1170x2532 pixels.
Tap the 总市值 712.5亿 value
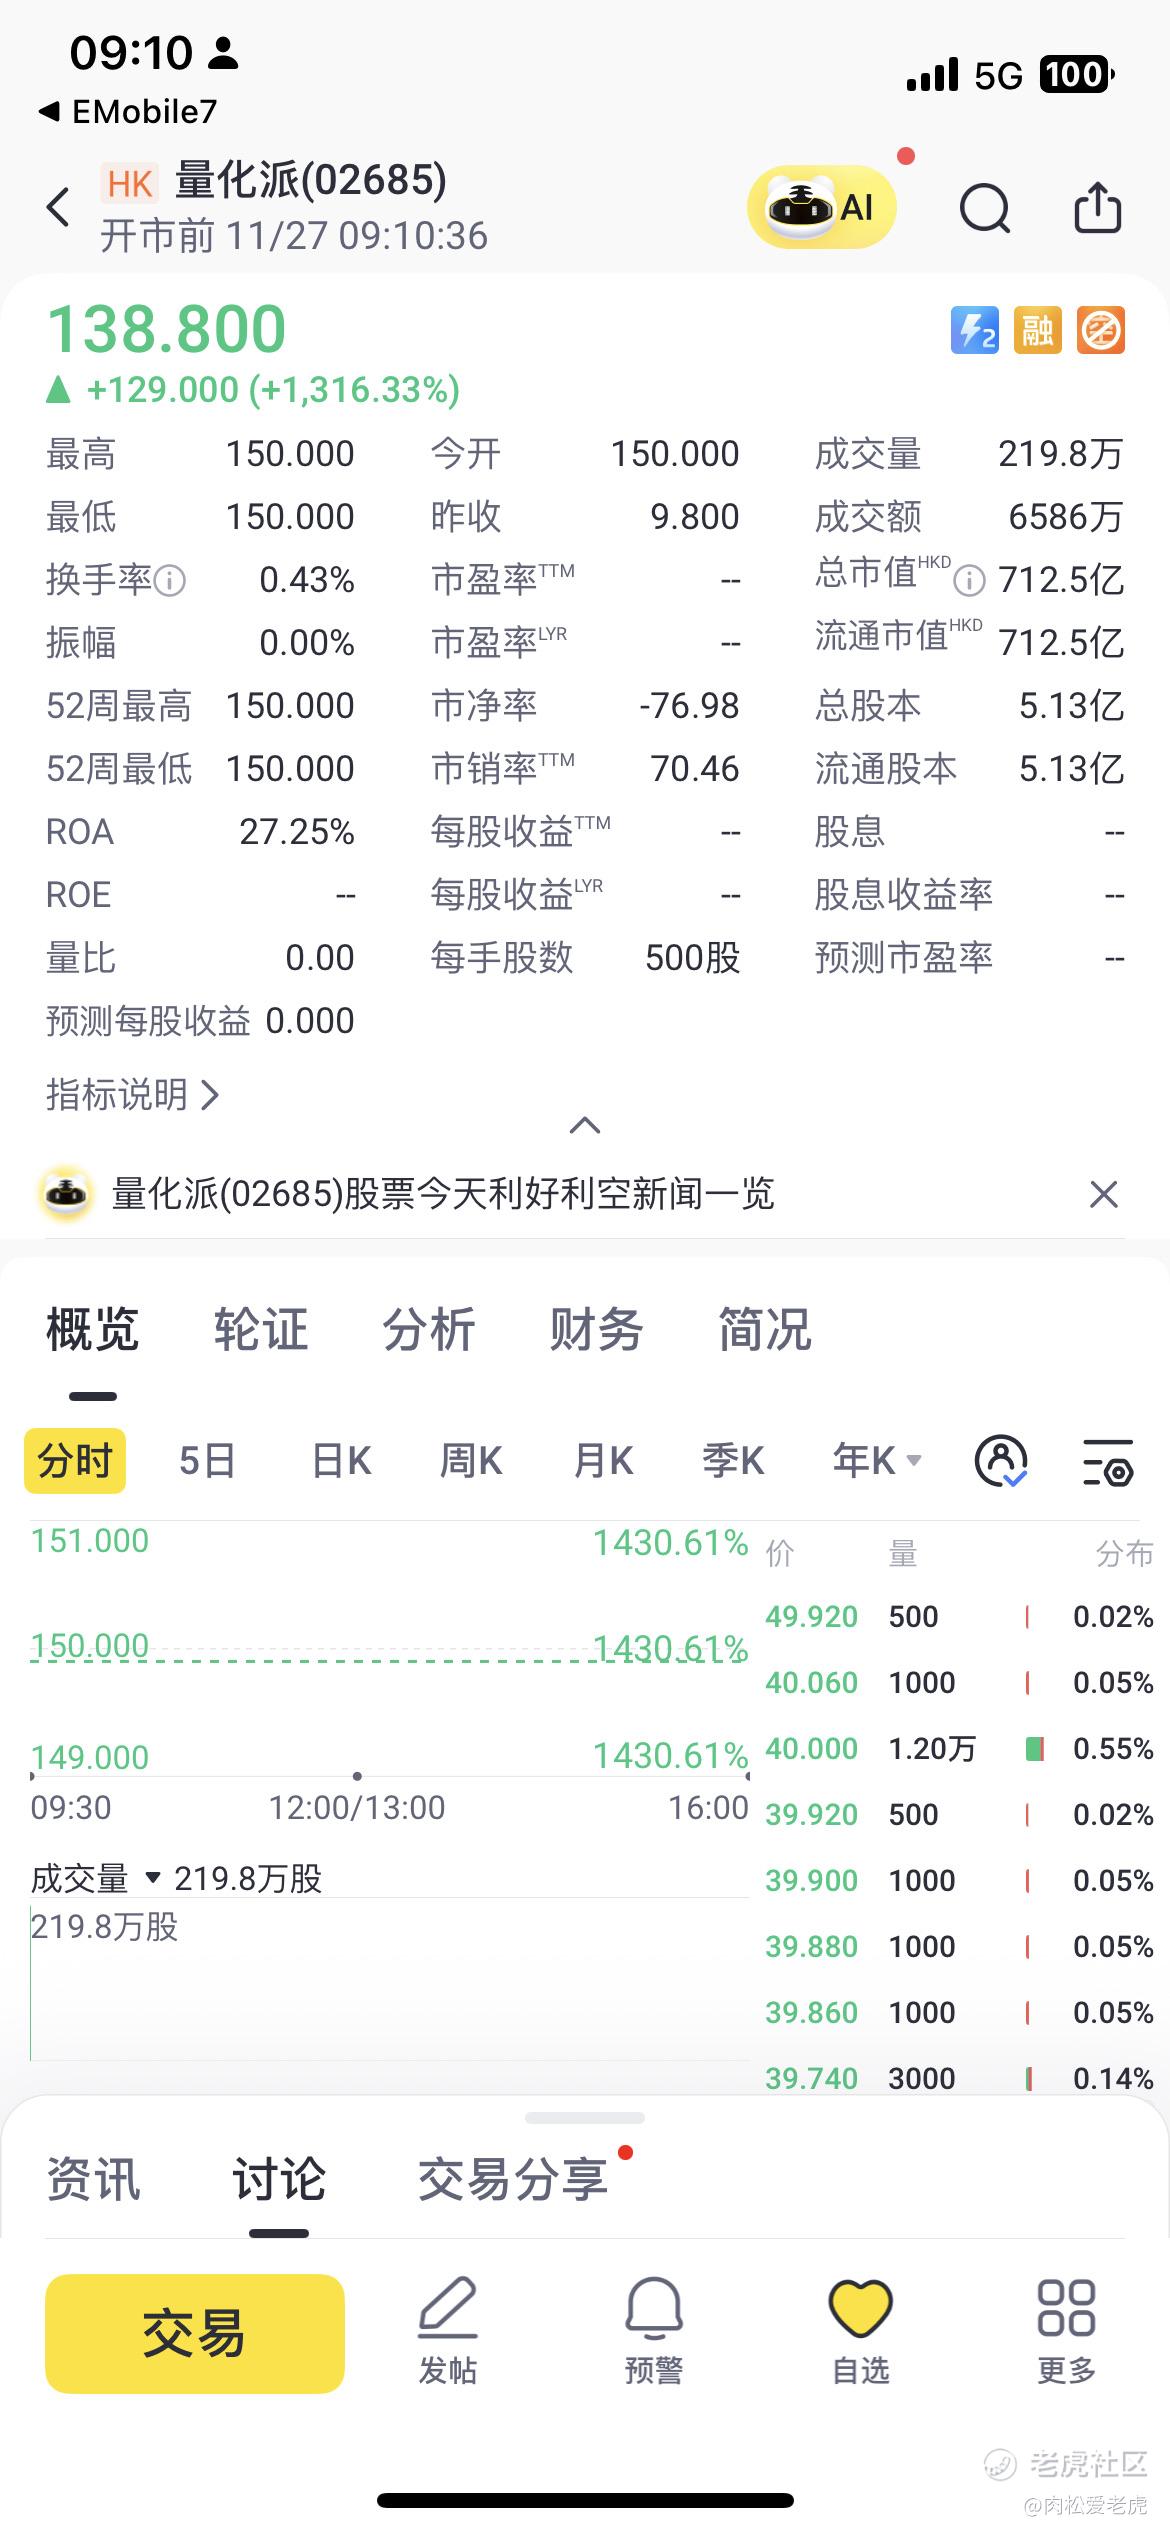[x=1061, y=580]
